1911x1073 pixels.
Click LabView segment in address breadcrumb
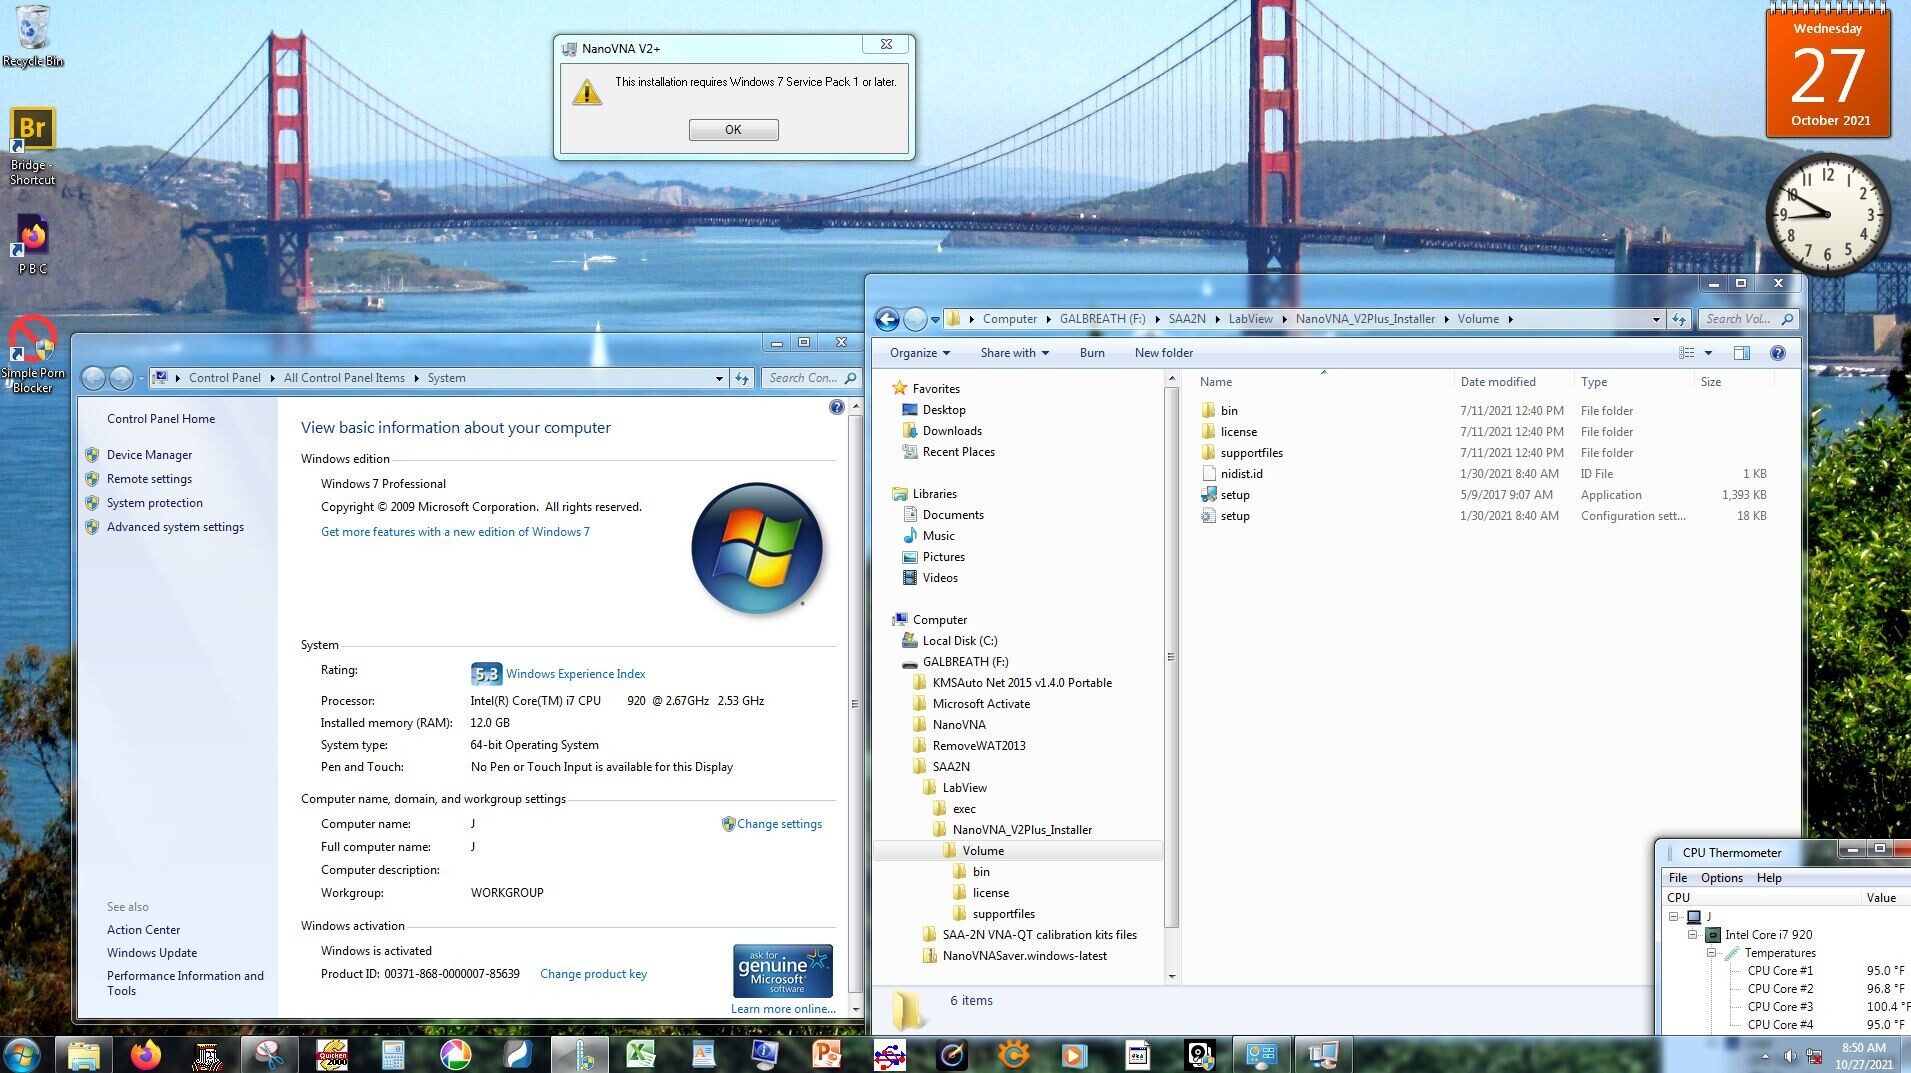pos(1250,319)
